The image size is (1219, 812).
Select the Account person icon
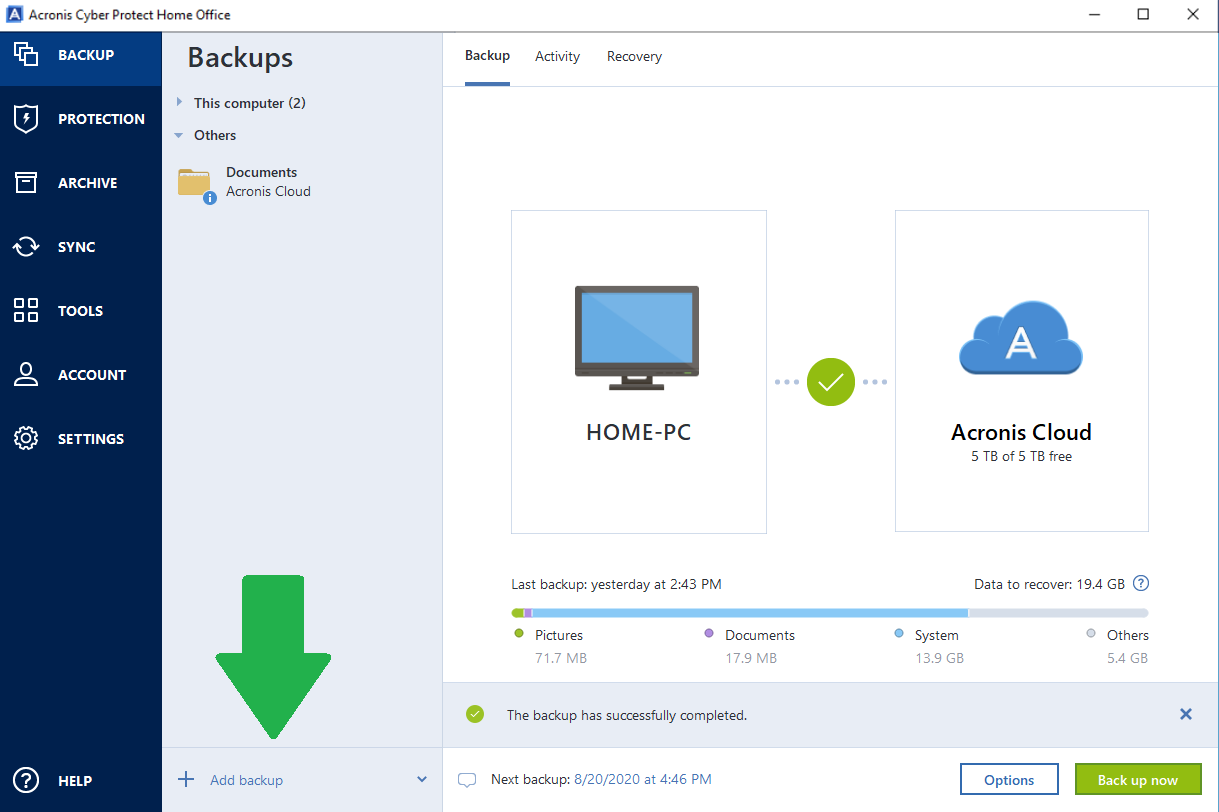26,375
